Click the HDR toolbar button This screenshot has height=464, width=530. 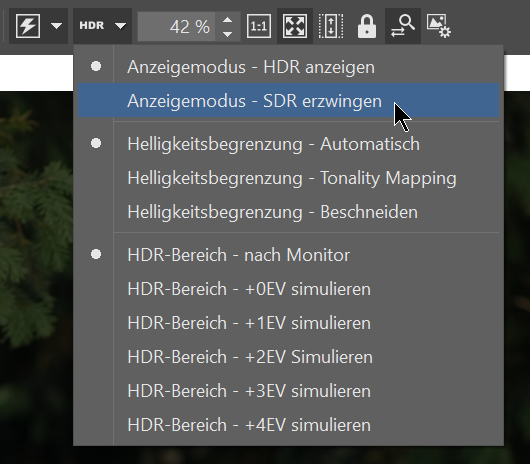[92, 26]
